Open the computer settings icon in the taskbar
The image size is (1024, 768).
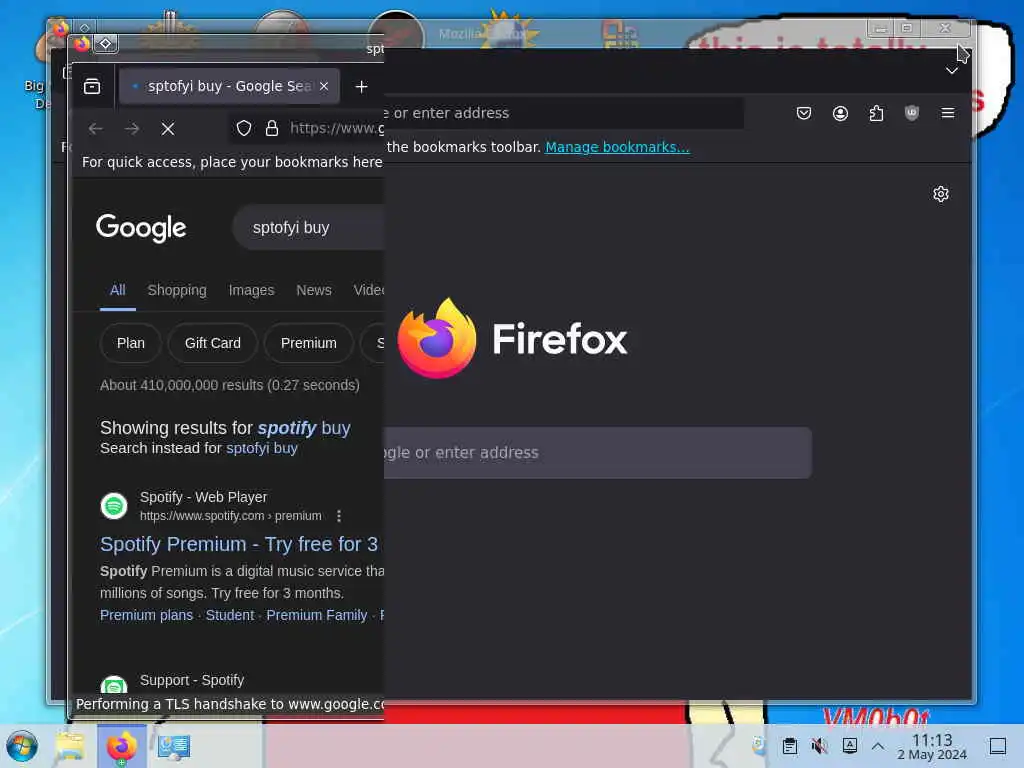pos(174,746)
